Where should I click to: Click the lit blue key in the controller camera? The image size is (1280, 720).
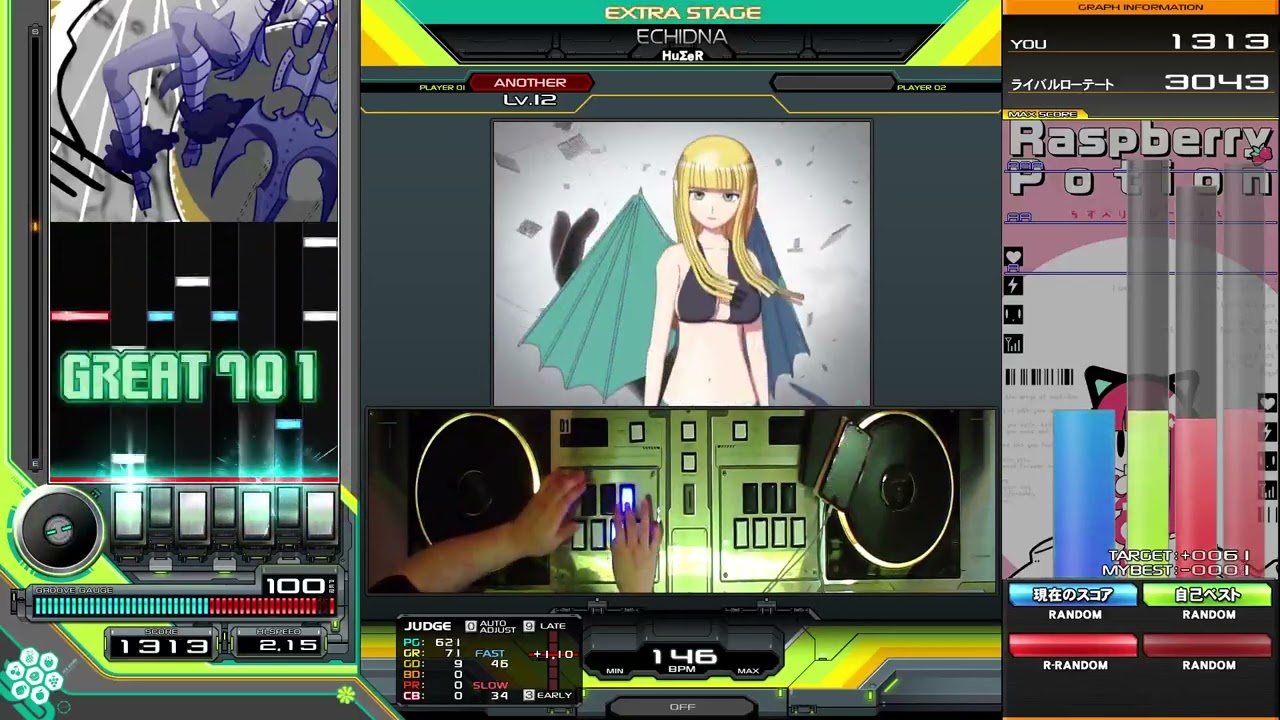[x=627, y=499]
